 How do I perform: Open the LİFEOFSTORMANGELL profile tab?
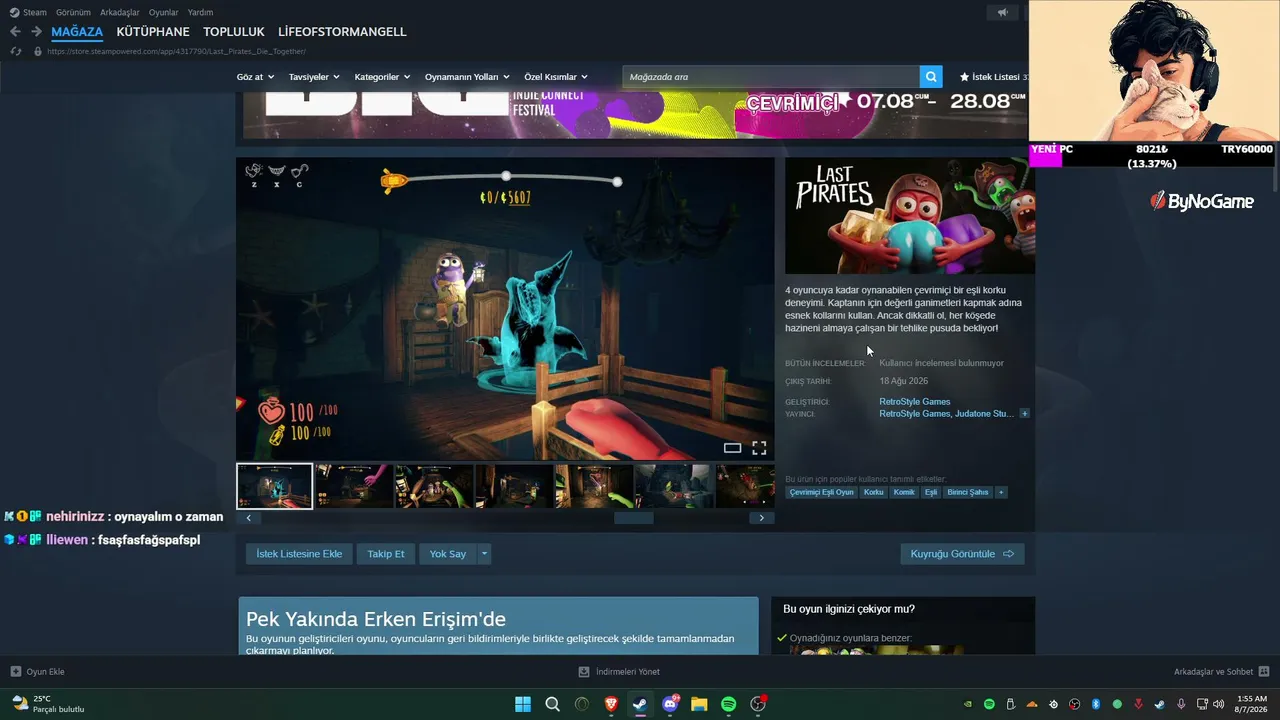342,32
